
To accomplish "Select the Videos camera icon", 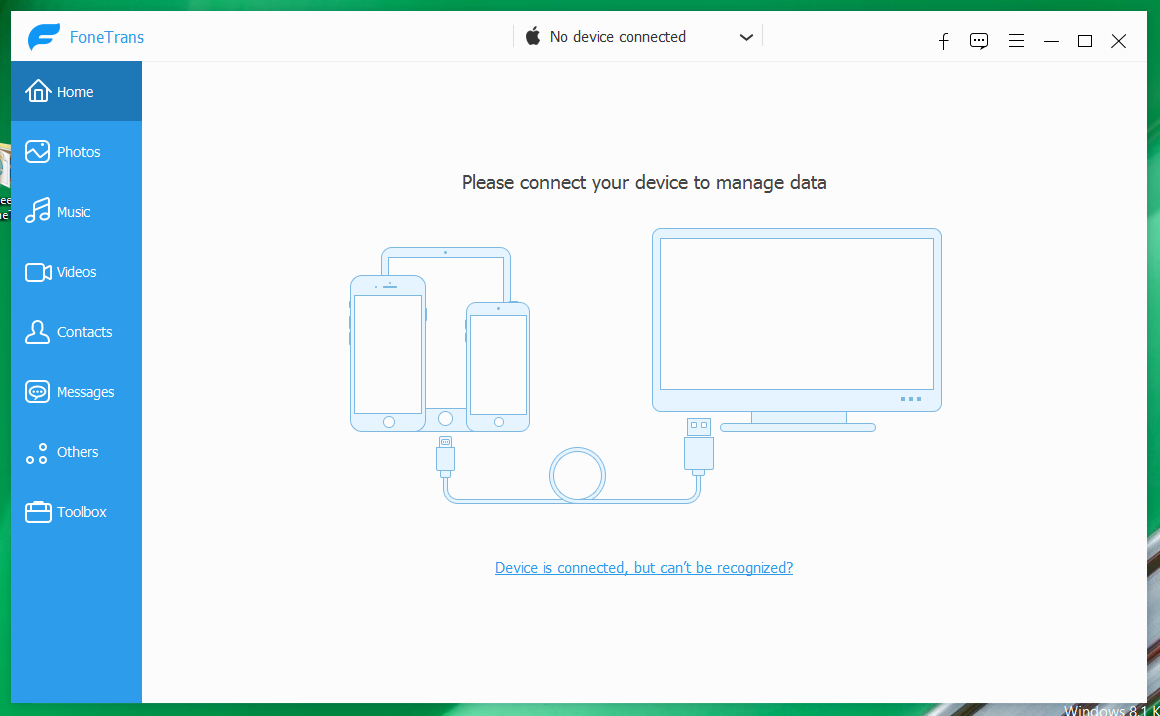I will click(38, 272).
